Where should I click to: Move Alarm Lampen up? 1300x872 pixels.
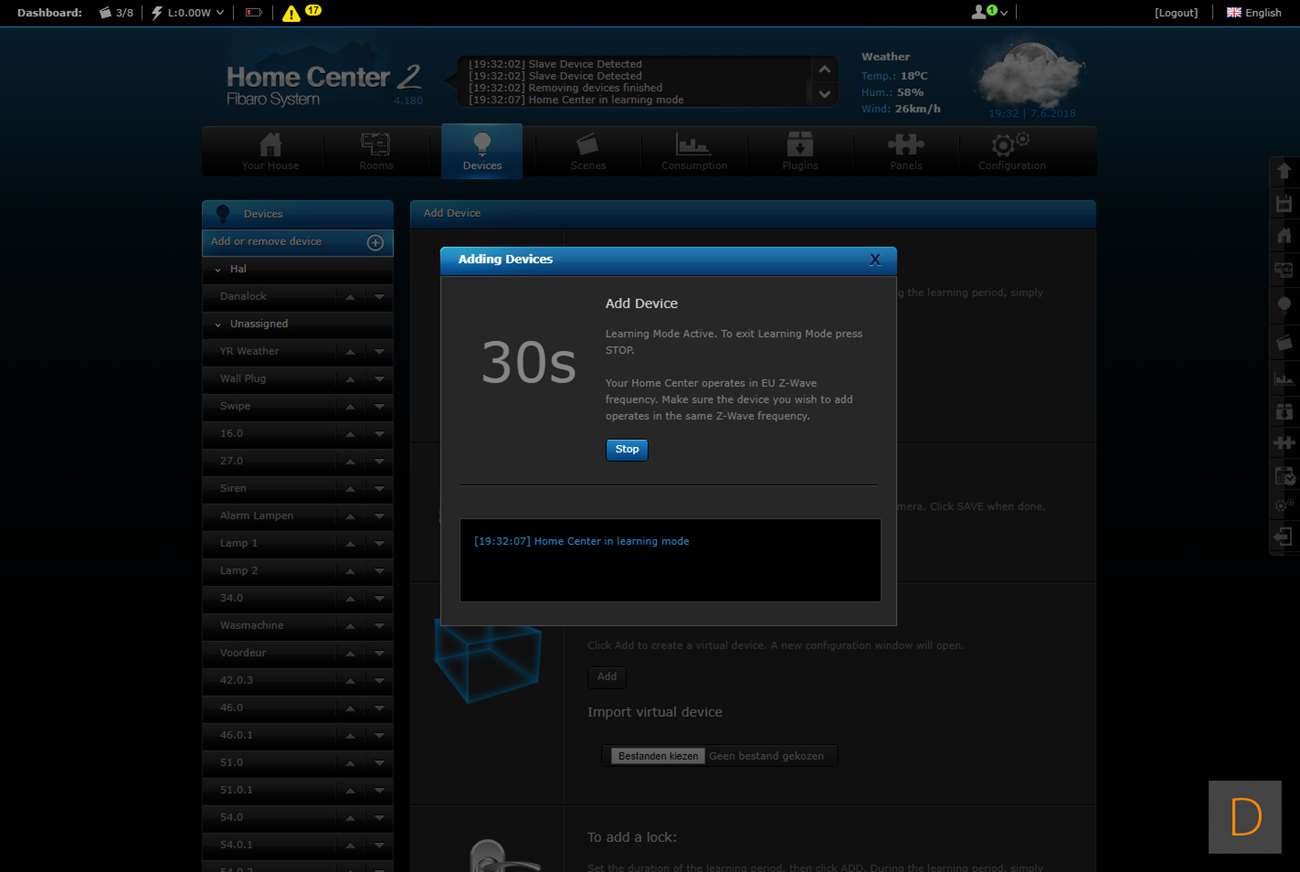(x=350, y=516)
